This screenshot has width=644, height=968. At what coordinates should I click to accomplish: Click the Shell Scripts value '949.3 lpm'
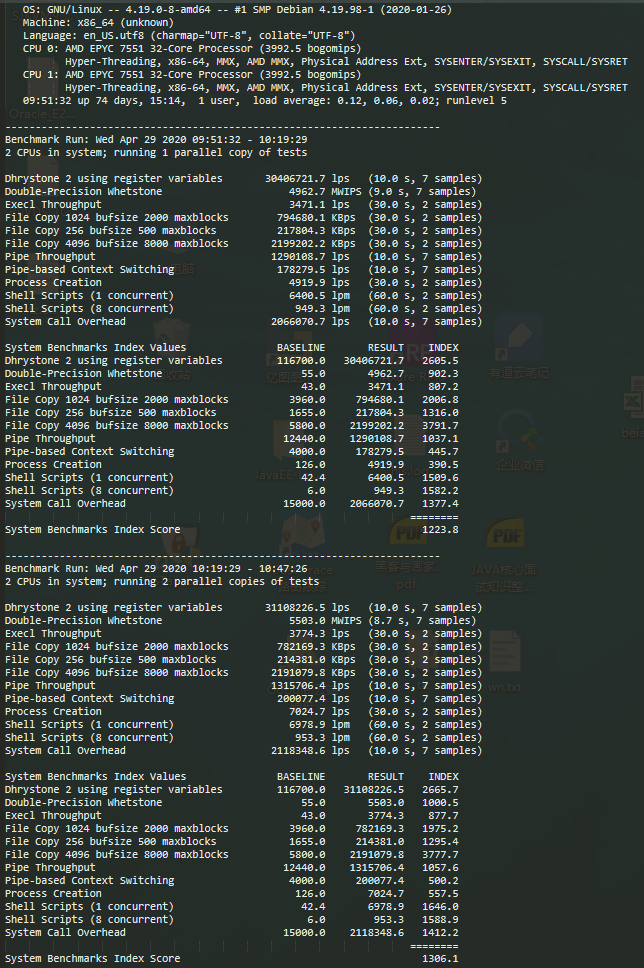point(322,308)
